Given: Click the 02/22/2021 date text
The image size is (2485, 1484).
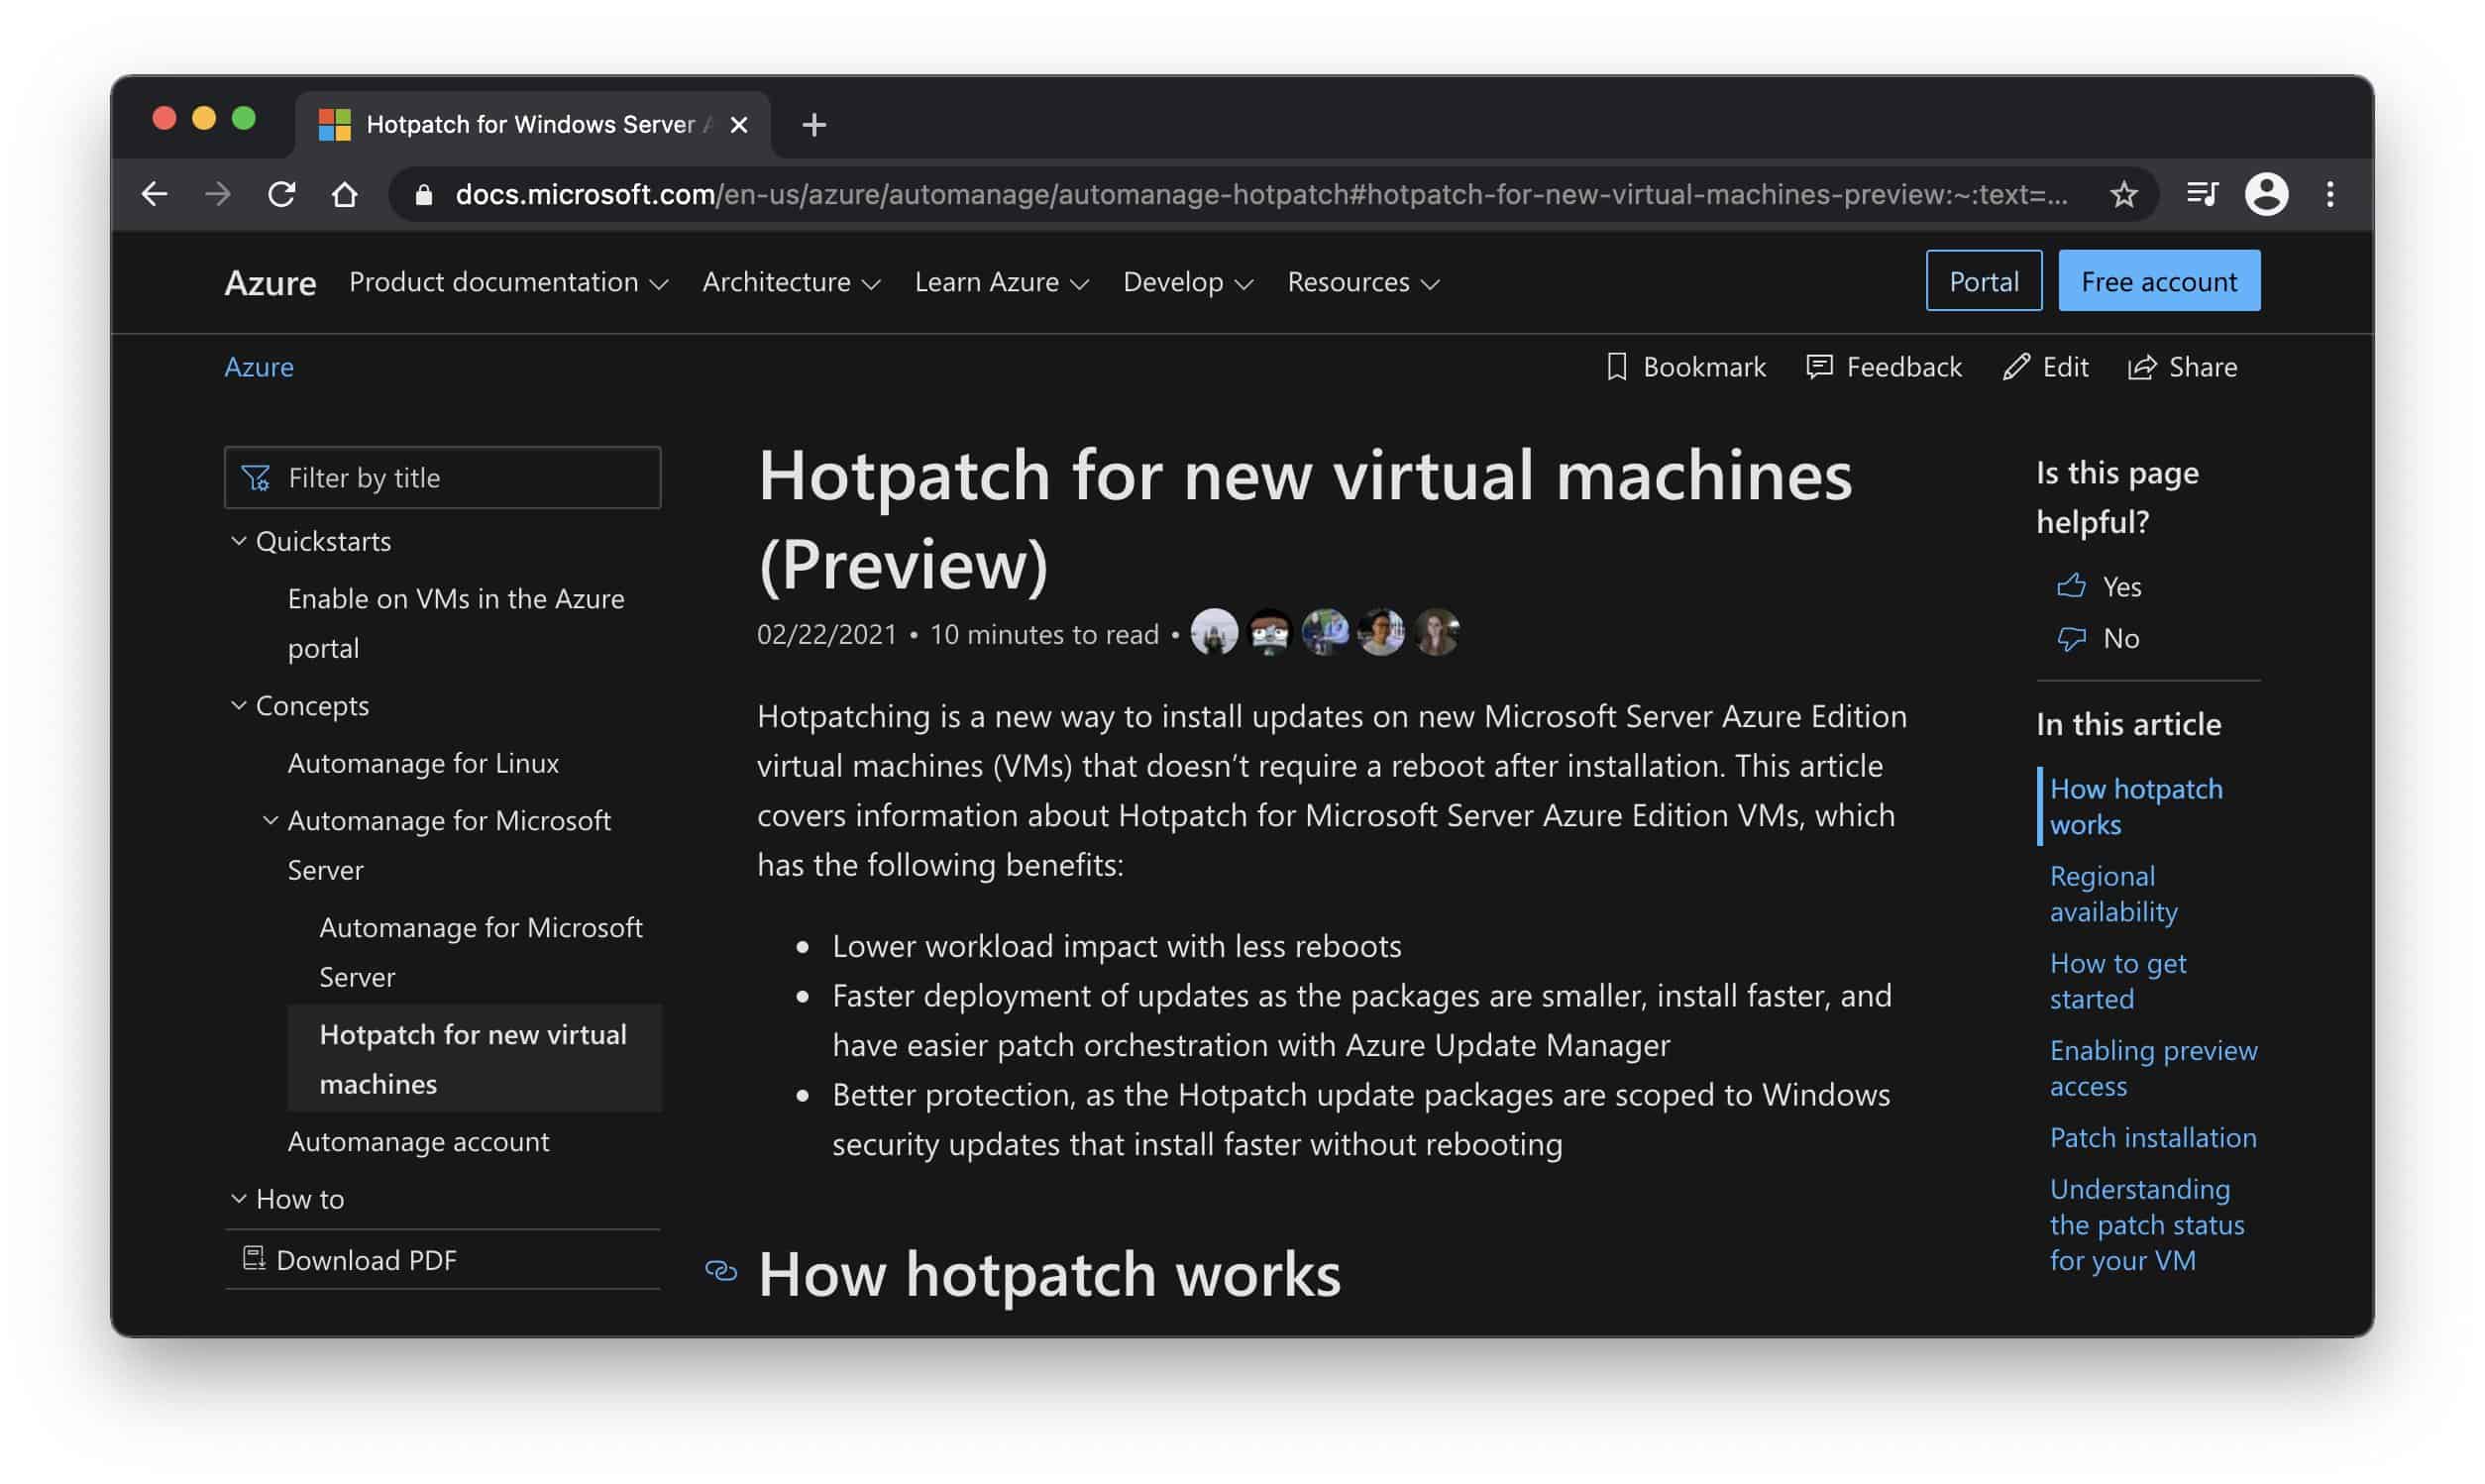Looking at the screenshot, I should pyautogui.click(x=827, y=634).
